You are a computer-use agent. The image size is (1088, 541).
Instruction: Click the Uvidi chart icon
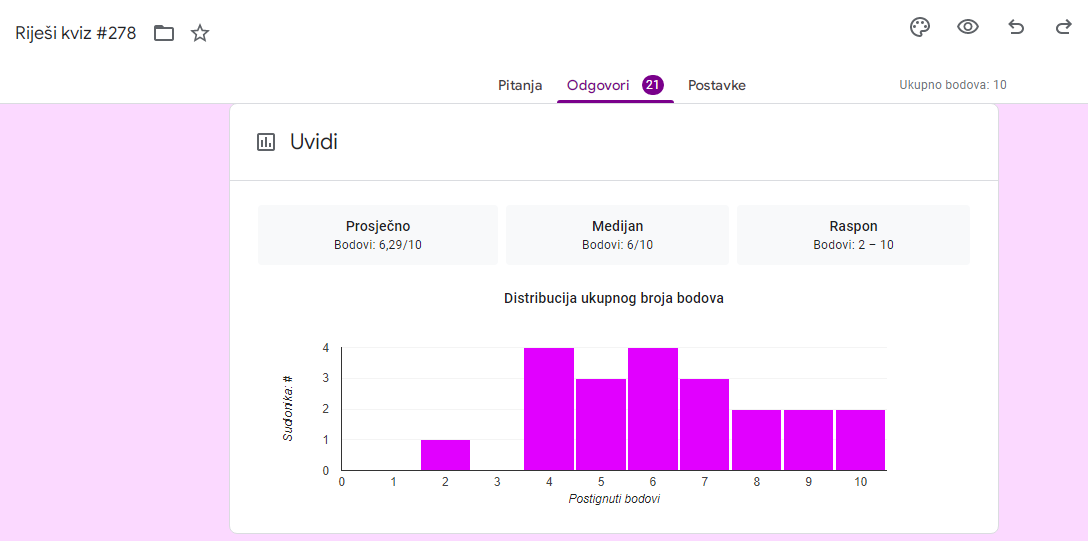click(x=266, y=143)
